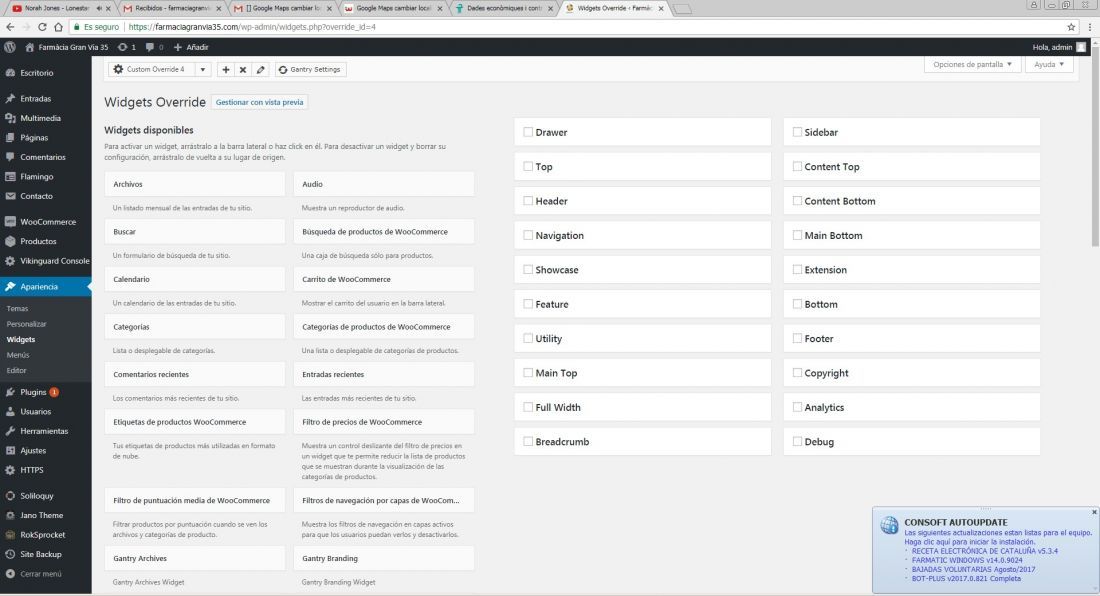Open Temas under Apariencia
Image resolution: width=1100 pixels, height=596 pixels.
(x=18, y=309)
